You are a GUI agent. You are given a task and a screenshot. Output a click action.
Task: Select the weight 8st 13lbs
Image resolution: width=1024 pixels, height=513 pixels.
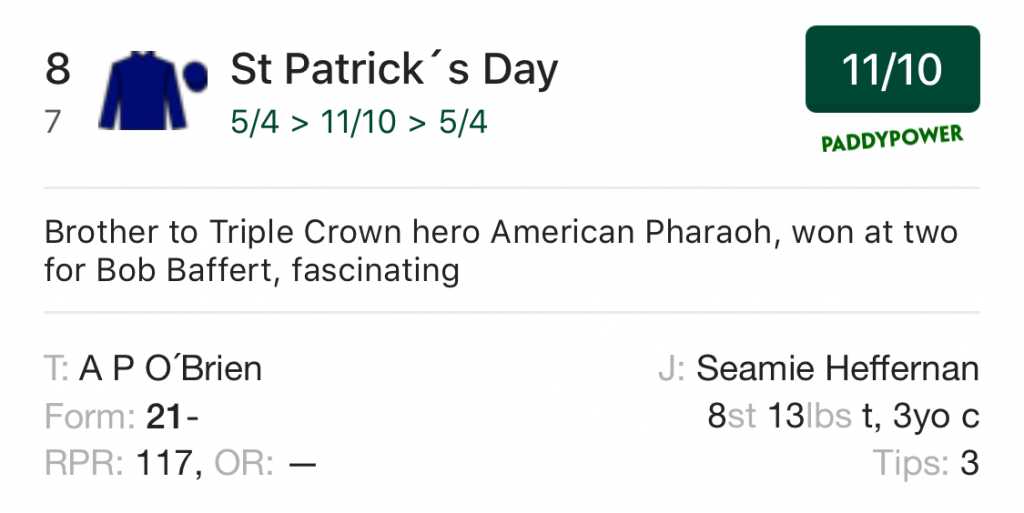tap(779, 416)
